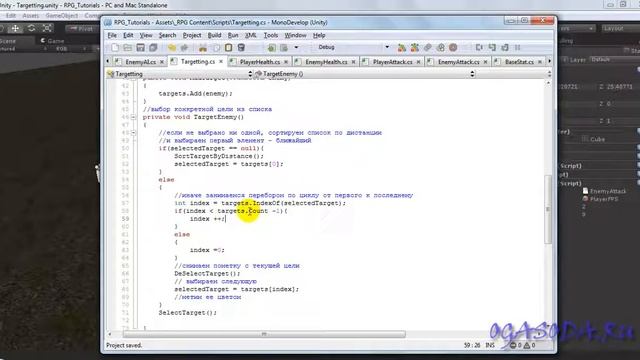Click the green Build icon in MonoDevelop

point(271,48)
